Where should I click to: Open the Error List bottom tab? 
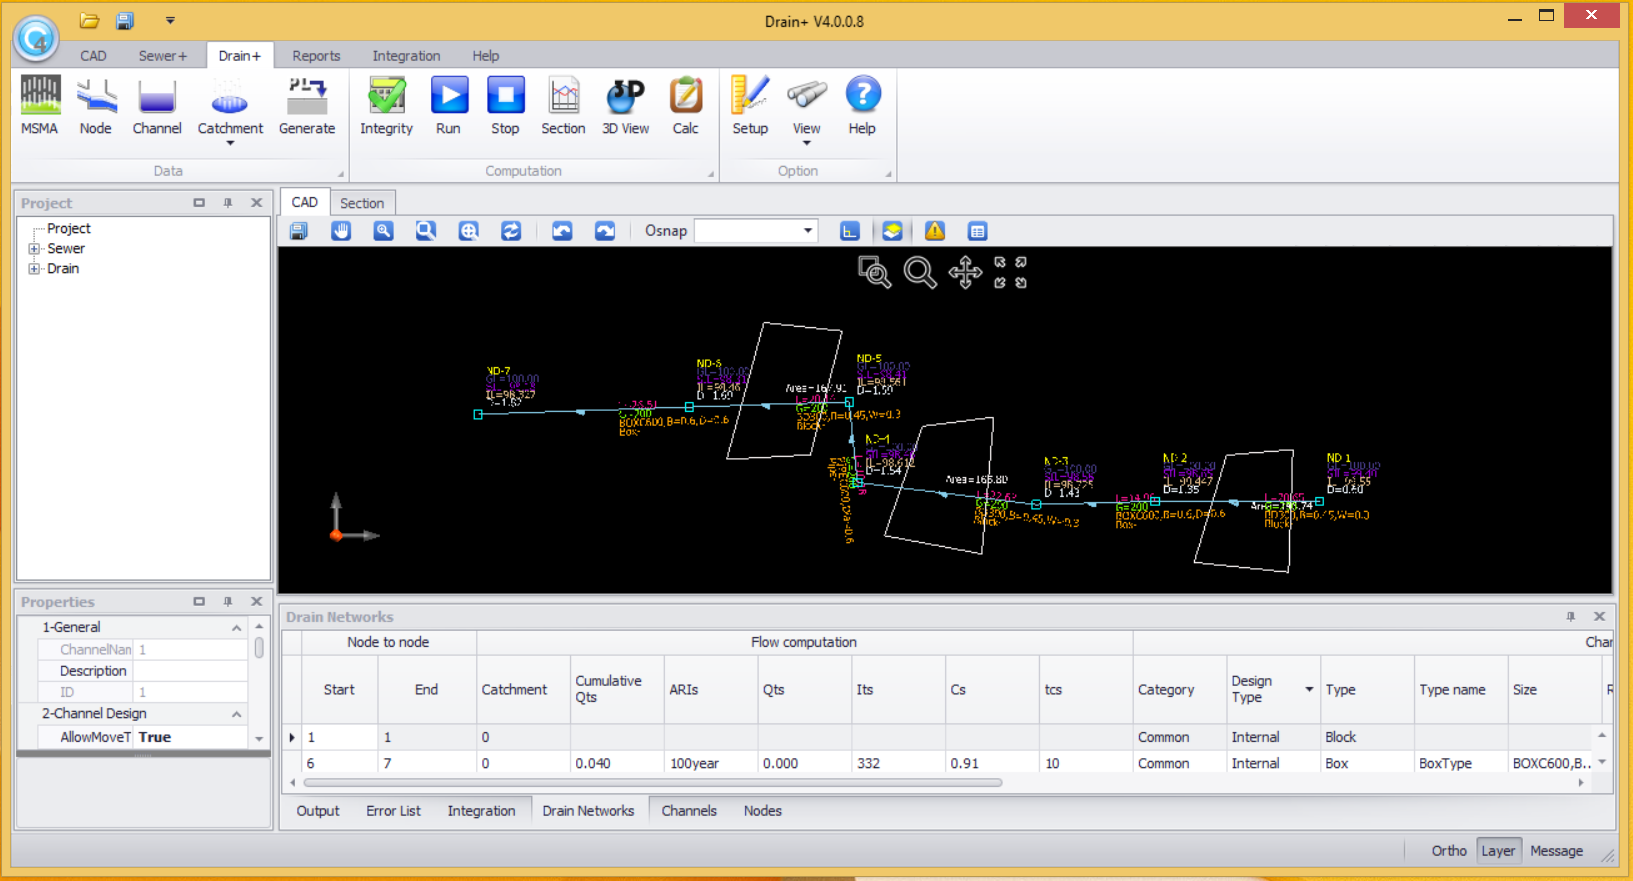point(393,811)
